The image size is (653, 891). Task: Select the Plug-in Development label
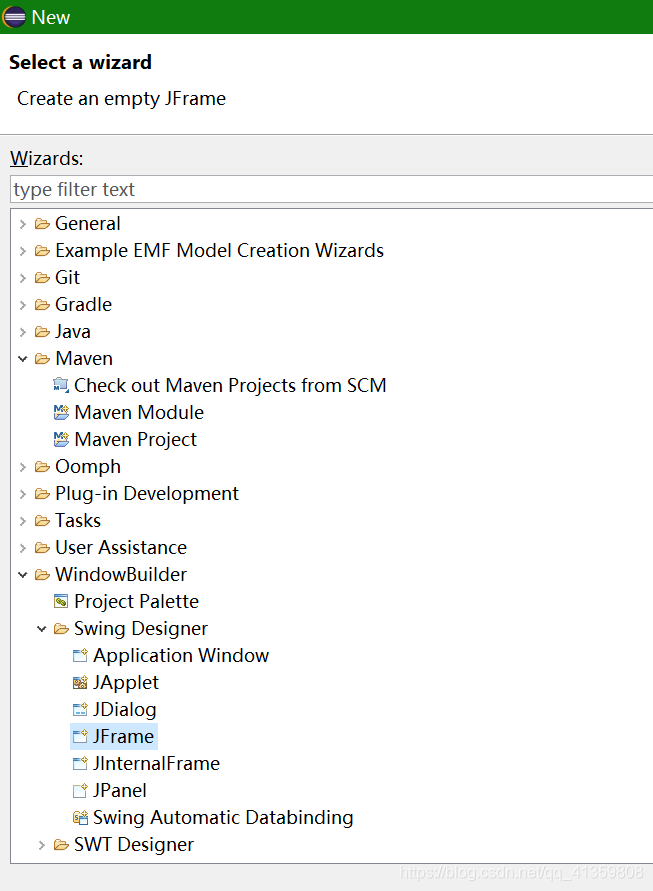(147, 494)
